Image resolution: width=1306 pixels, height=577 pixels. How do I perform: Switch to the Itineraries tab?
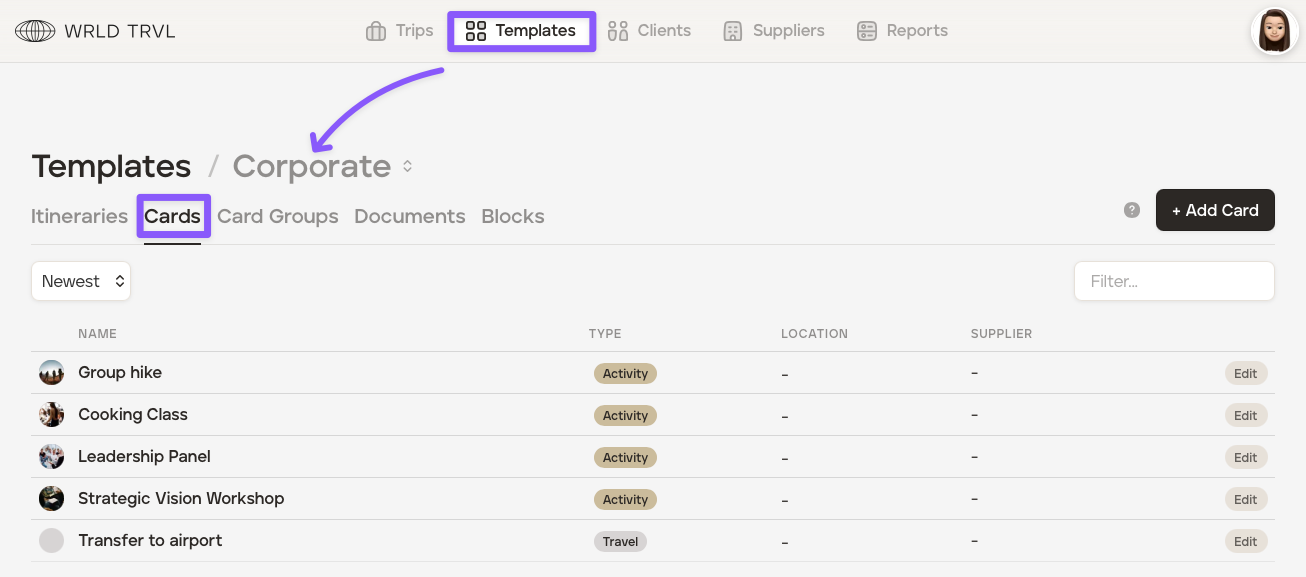pyautogui.click(x=79, y=216)
